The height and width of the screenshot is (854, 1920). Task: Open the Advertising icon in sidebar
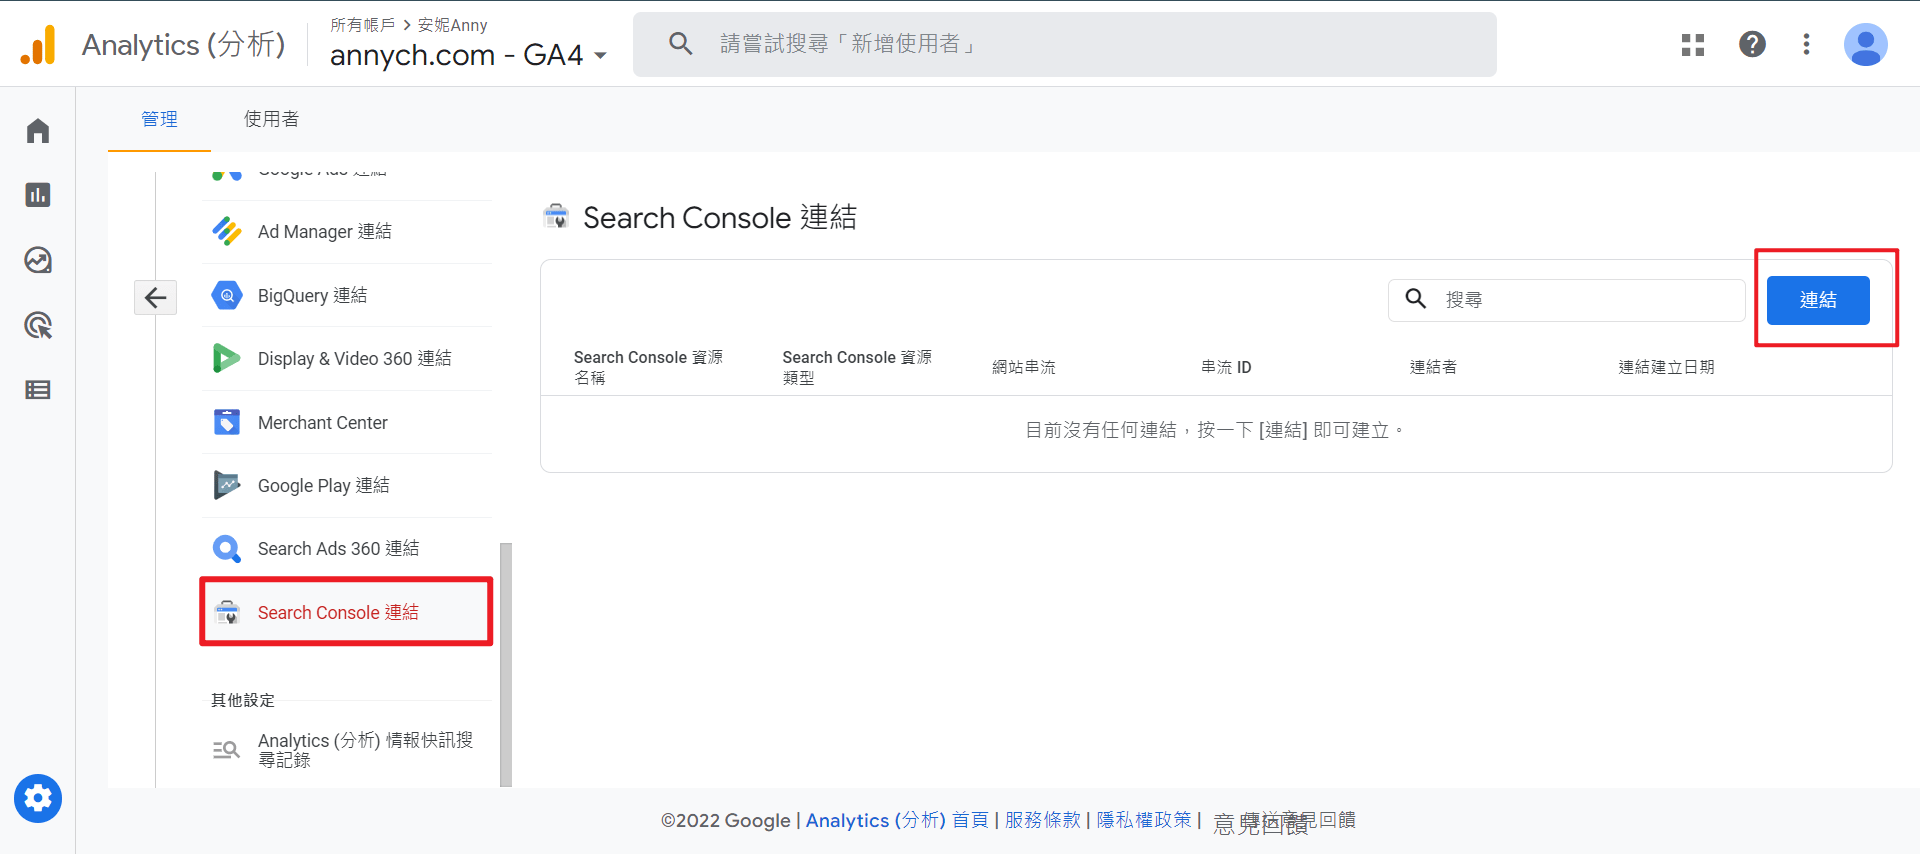click(x=38, y=325)
